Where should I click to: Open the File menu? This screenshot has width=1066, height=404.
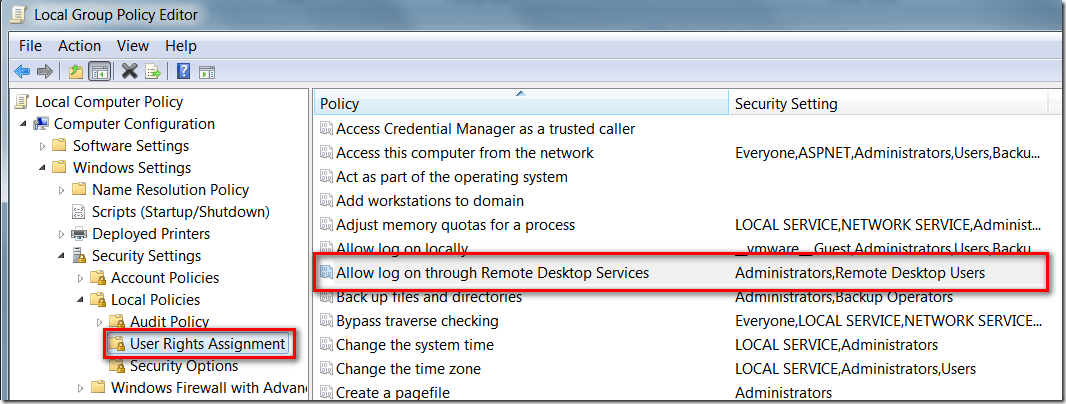pos(30,46)
